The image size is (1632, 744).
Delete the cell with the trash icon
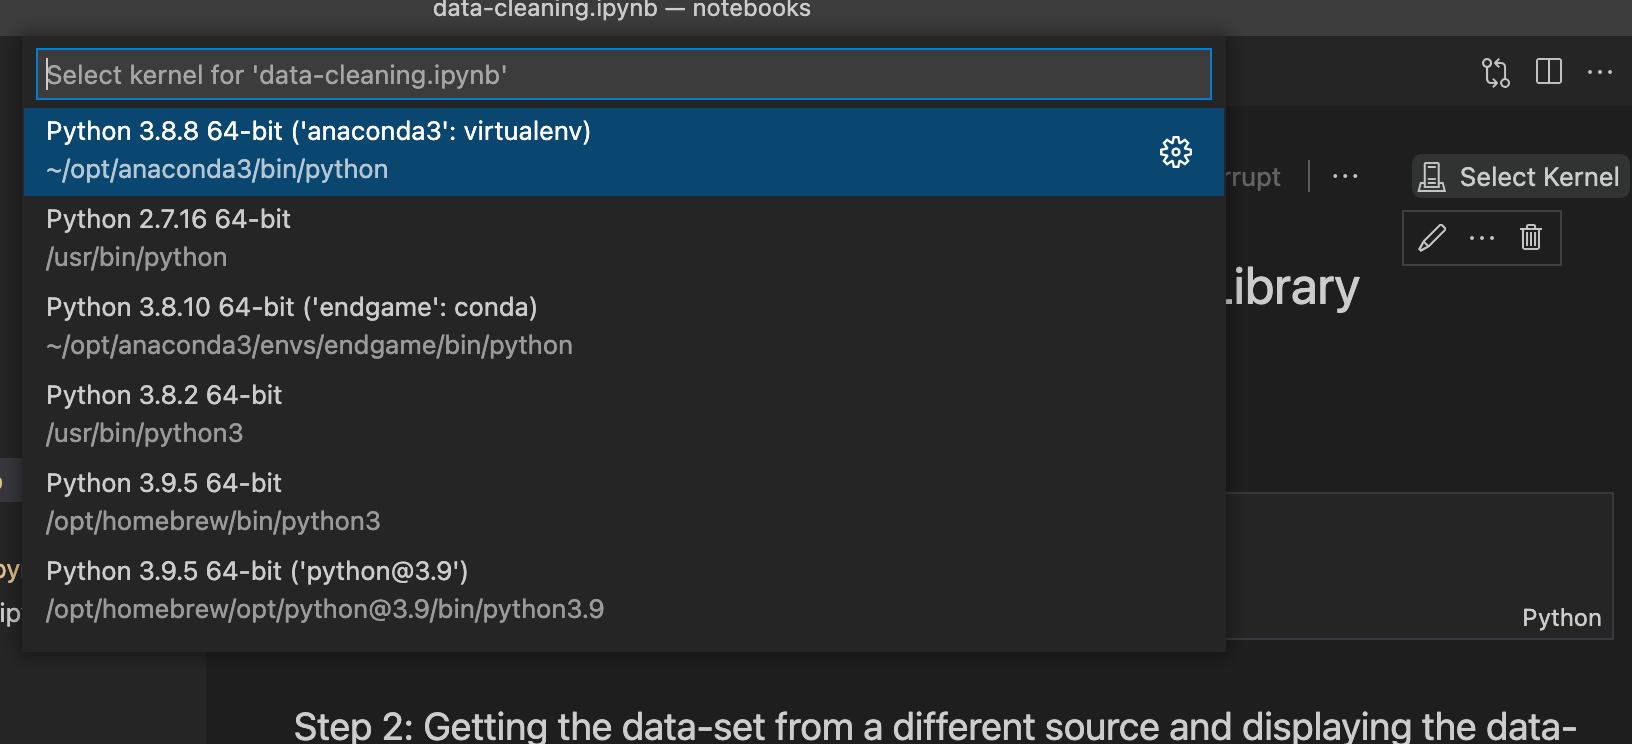(x=1531, y=238)
